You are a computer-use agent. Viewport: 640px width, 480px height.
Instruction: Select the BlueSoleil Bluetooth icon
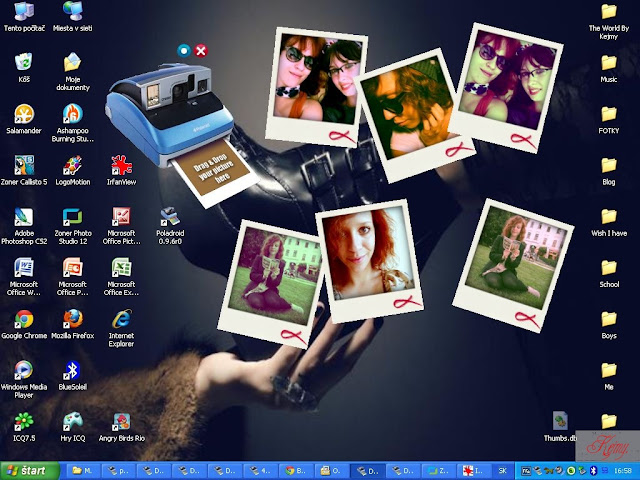[x=73, y=376]
